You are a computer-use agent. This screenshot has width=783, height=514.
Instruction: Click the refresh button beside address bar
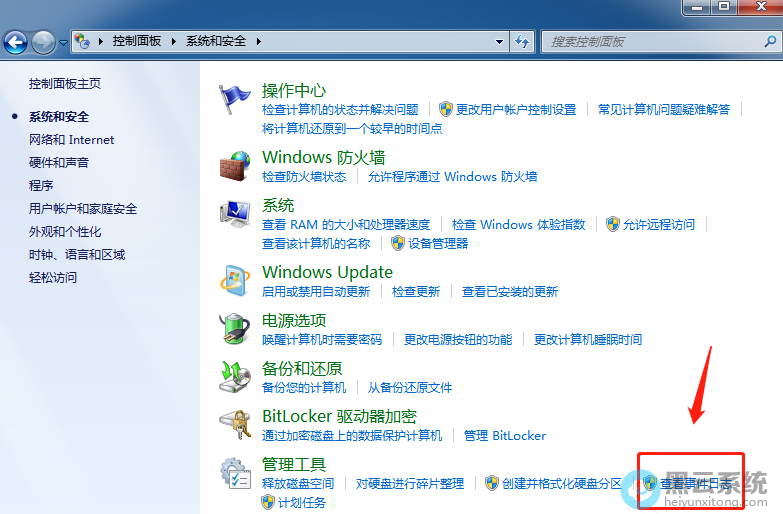[522, 42]
